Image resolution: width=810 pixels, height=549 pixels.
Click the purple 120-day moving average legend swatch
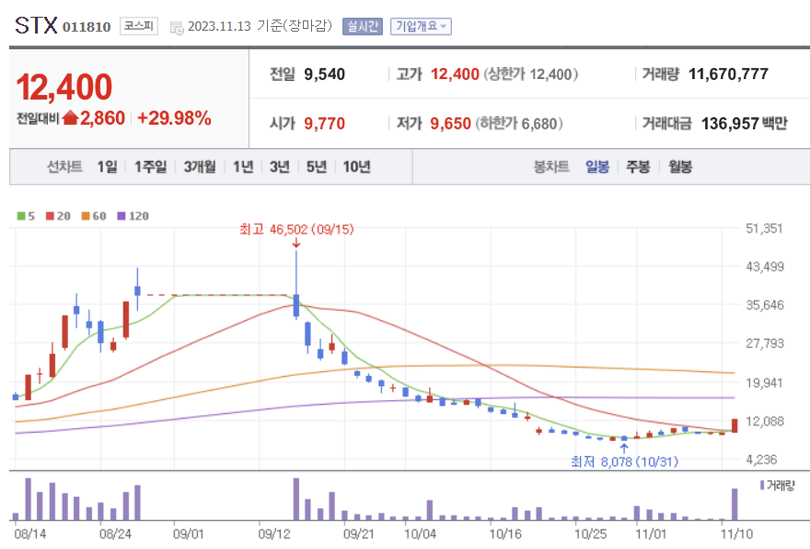pyautogui.click(x=121, y=216)
